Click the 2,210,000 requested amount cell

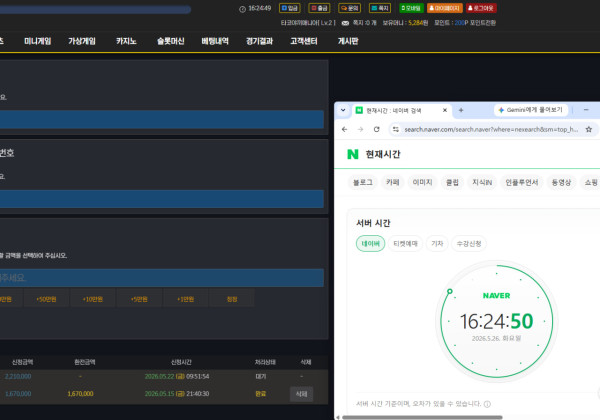(18, 376)
